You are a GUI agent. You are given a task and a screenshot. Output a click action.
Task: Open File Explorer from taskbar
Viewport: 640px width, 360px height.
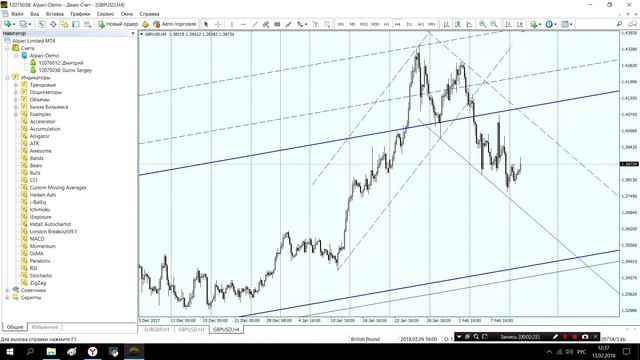[x=51, y=351]
